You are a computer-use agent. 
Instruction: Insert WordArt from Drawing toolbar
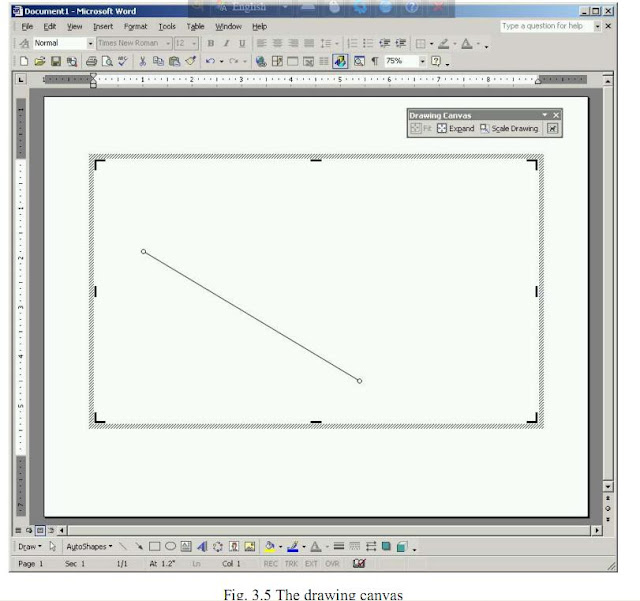(x=202, y=546)
